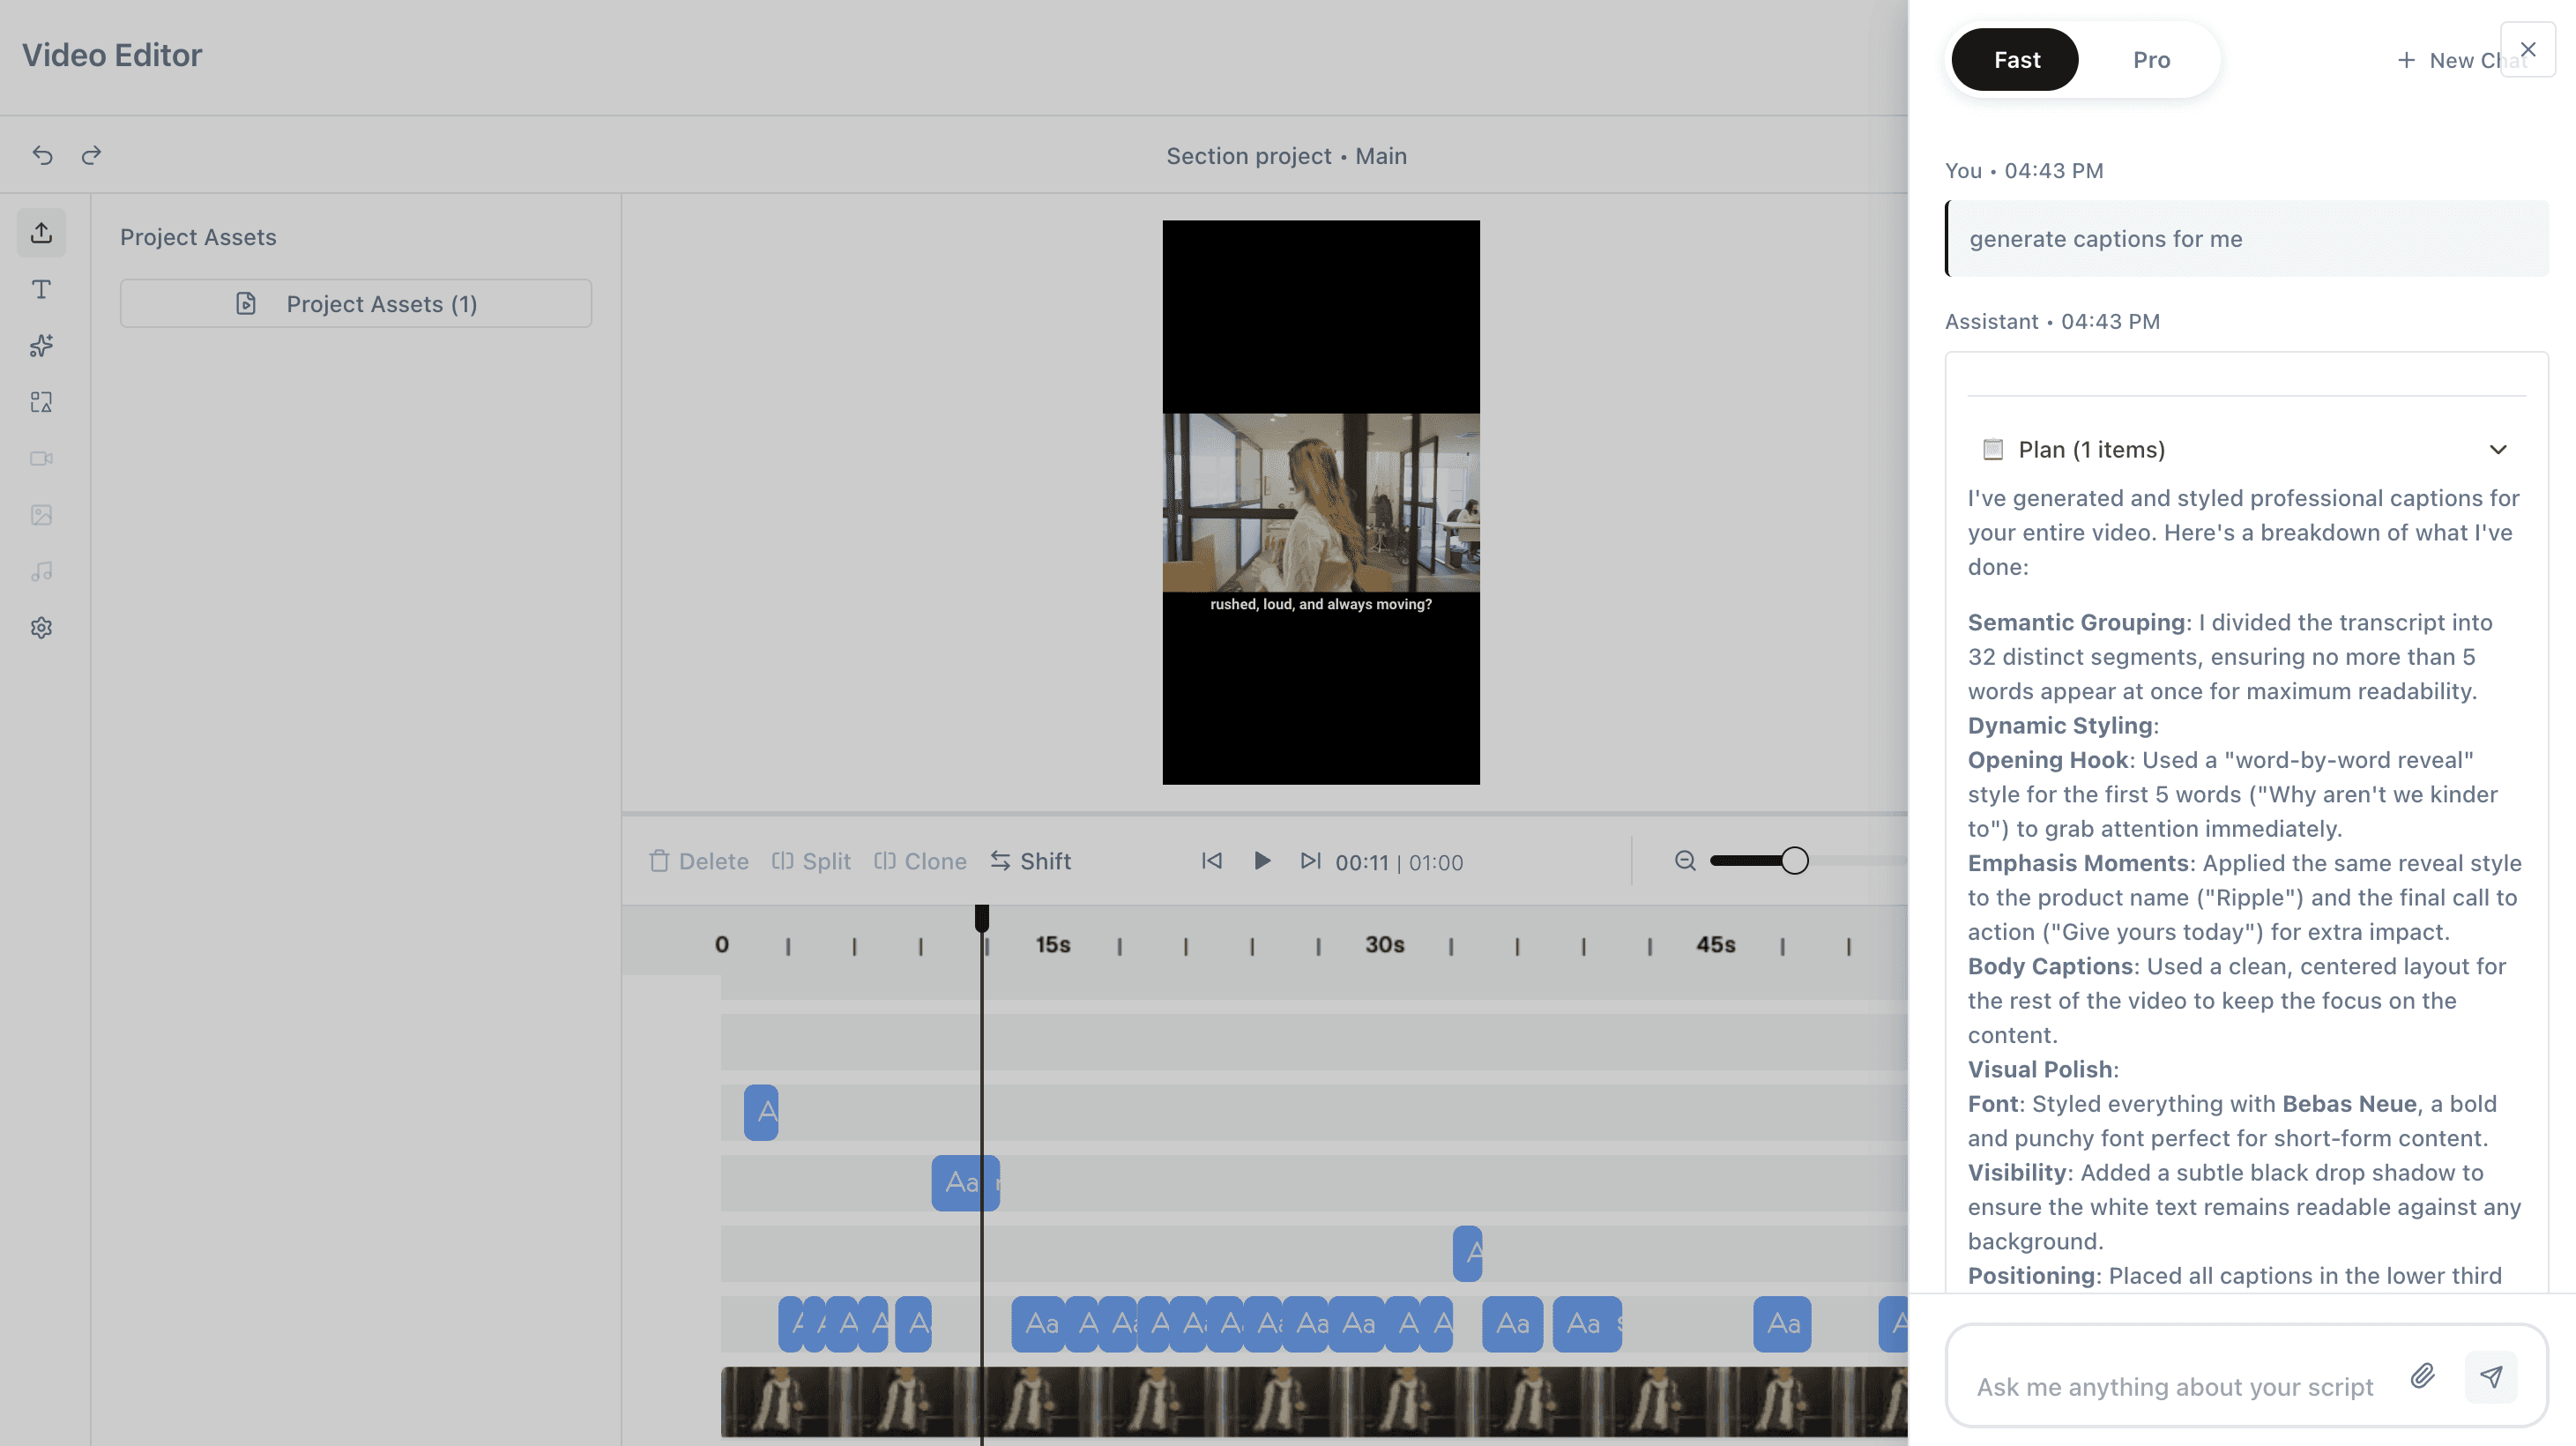
Task: Click the undo arrow icon
Action: [42, 155]
